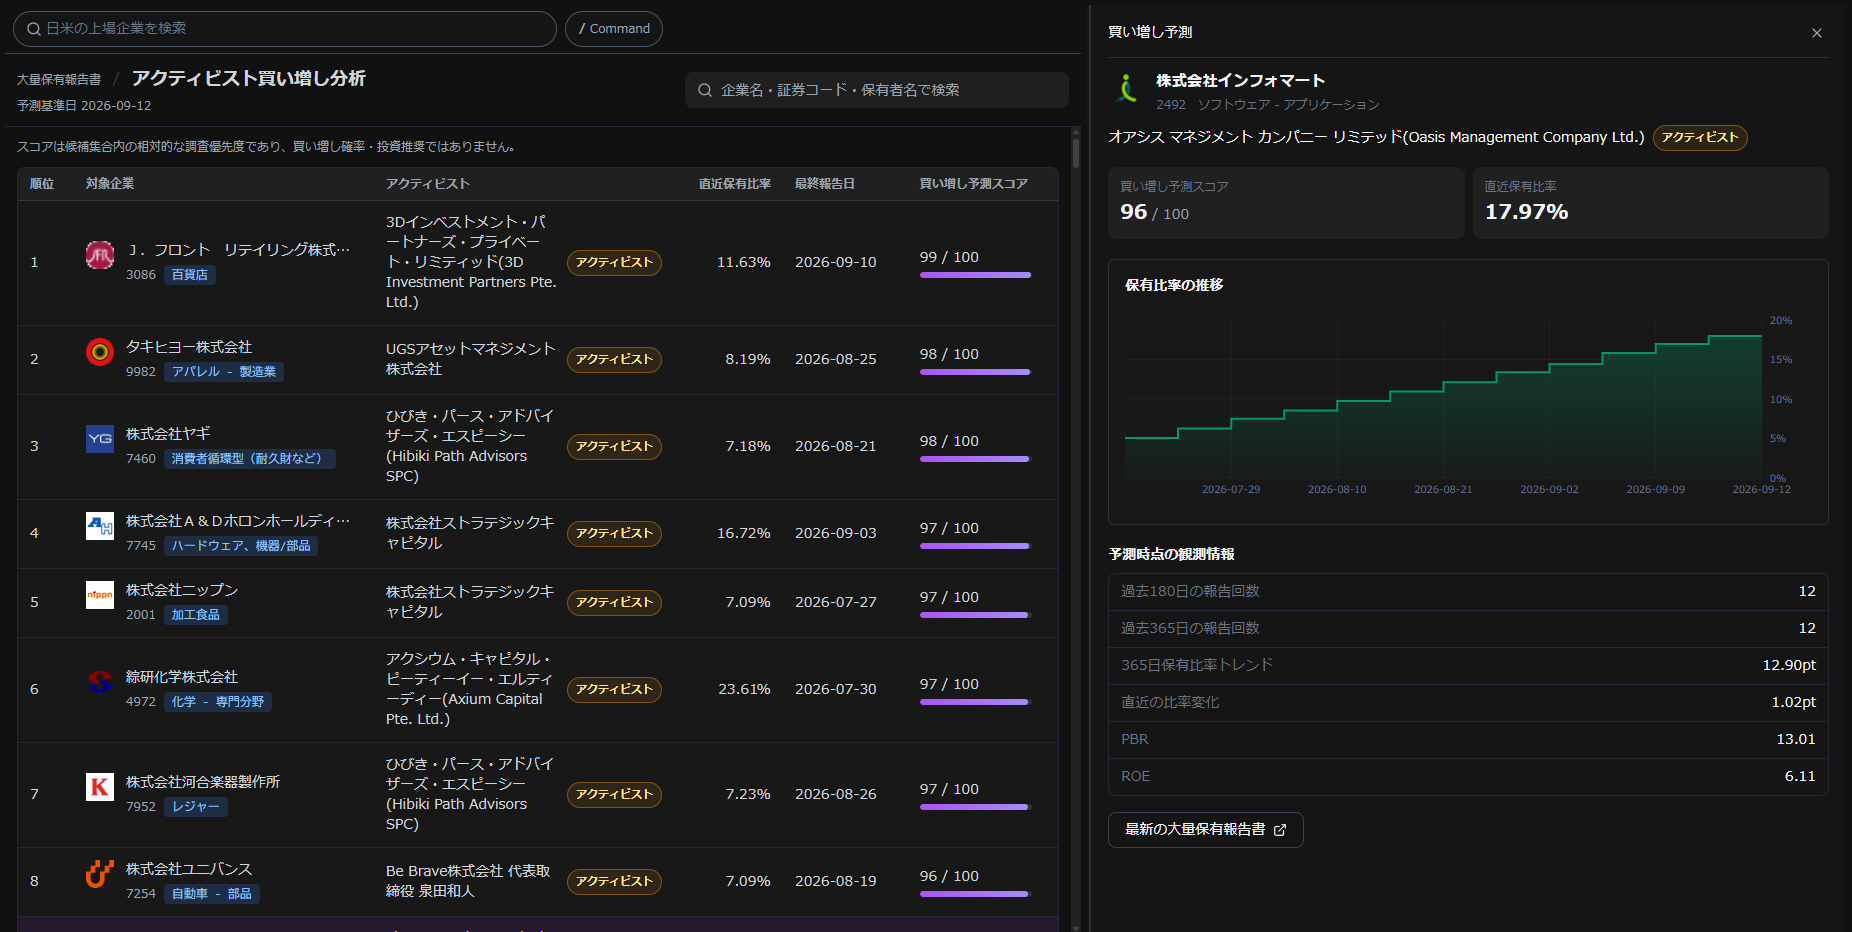Viewport: 1852px width, 932px height.
Task: Click the search magnifier icon in top bar
Action: 34,29
